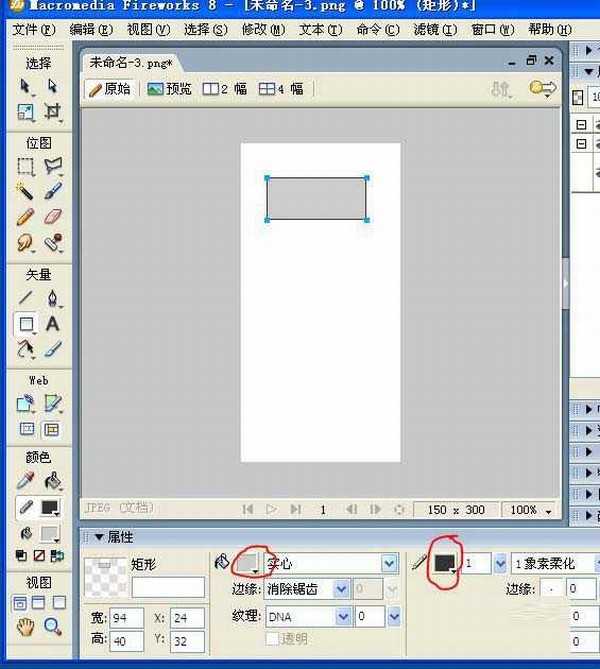Collapse the 属性 panel
The width and height of the screenshot is (600, 669).
[100, 538]
